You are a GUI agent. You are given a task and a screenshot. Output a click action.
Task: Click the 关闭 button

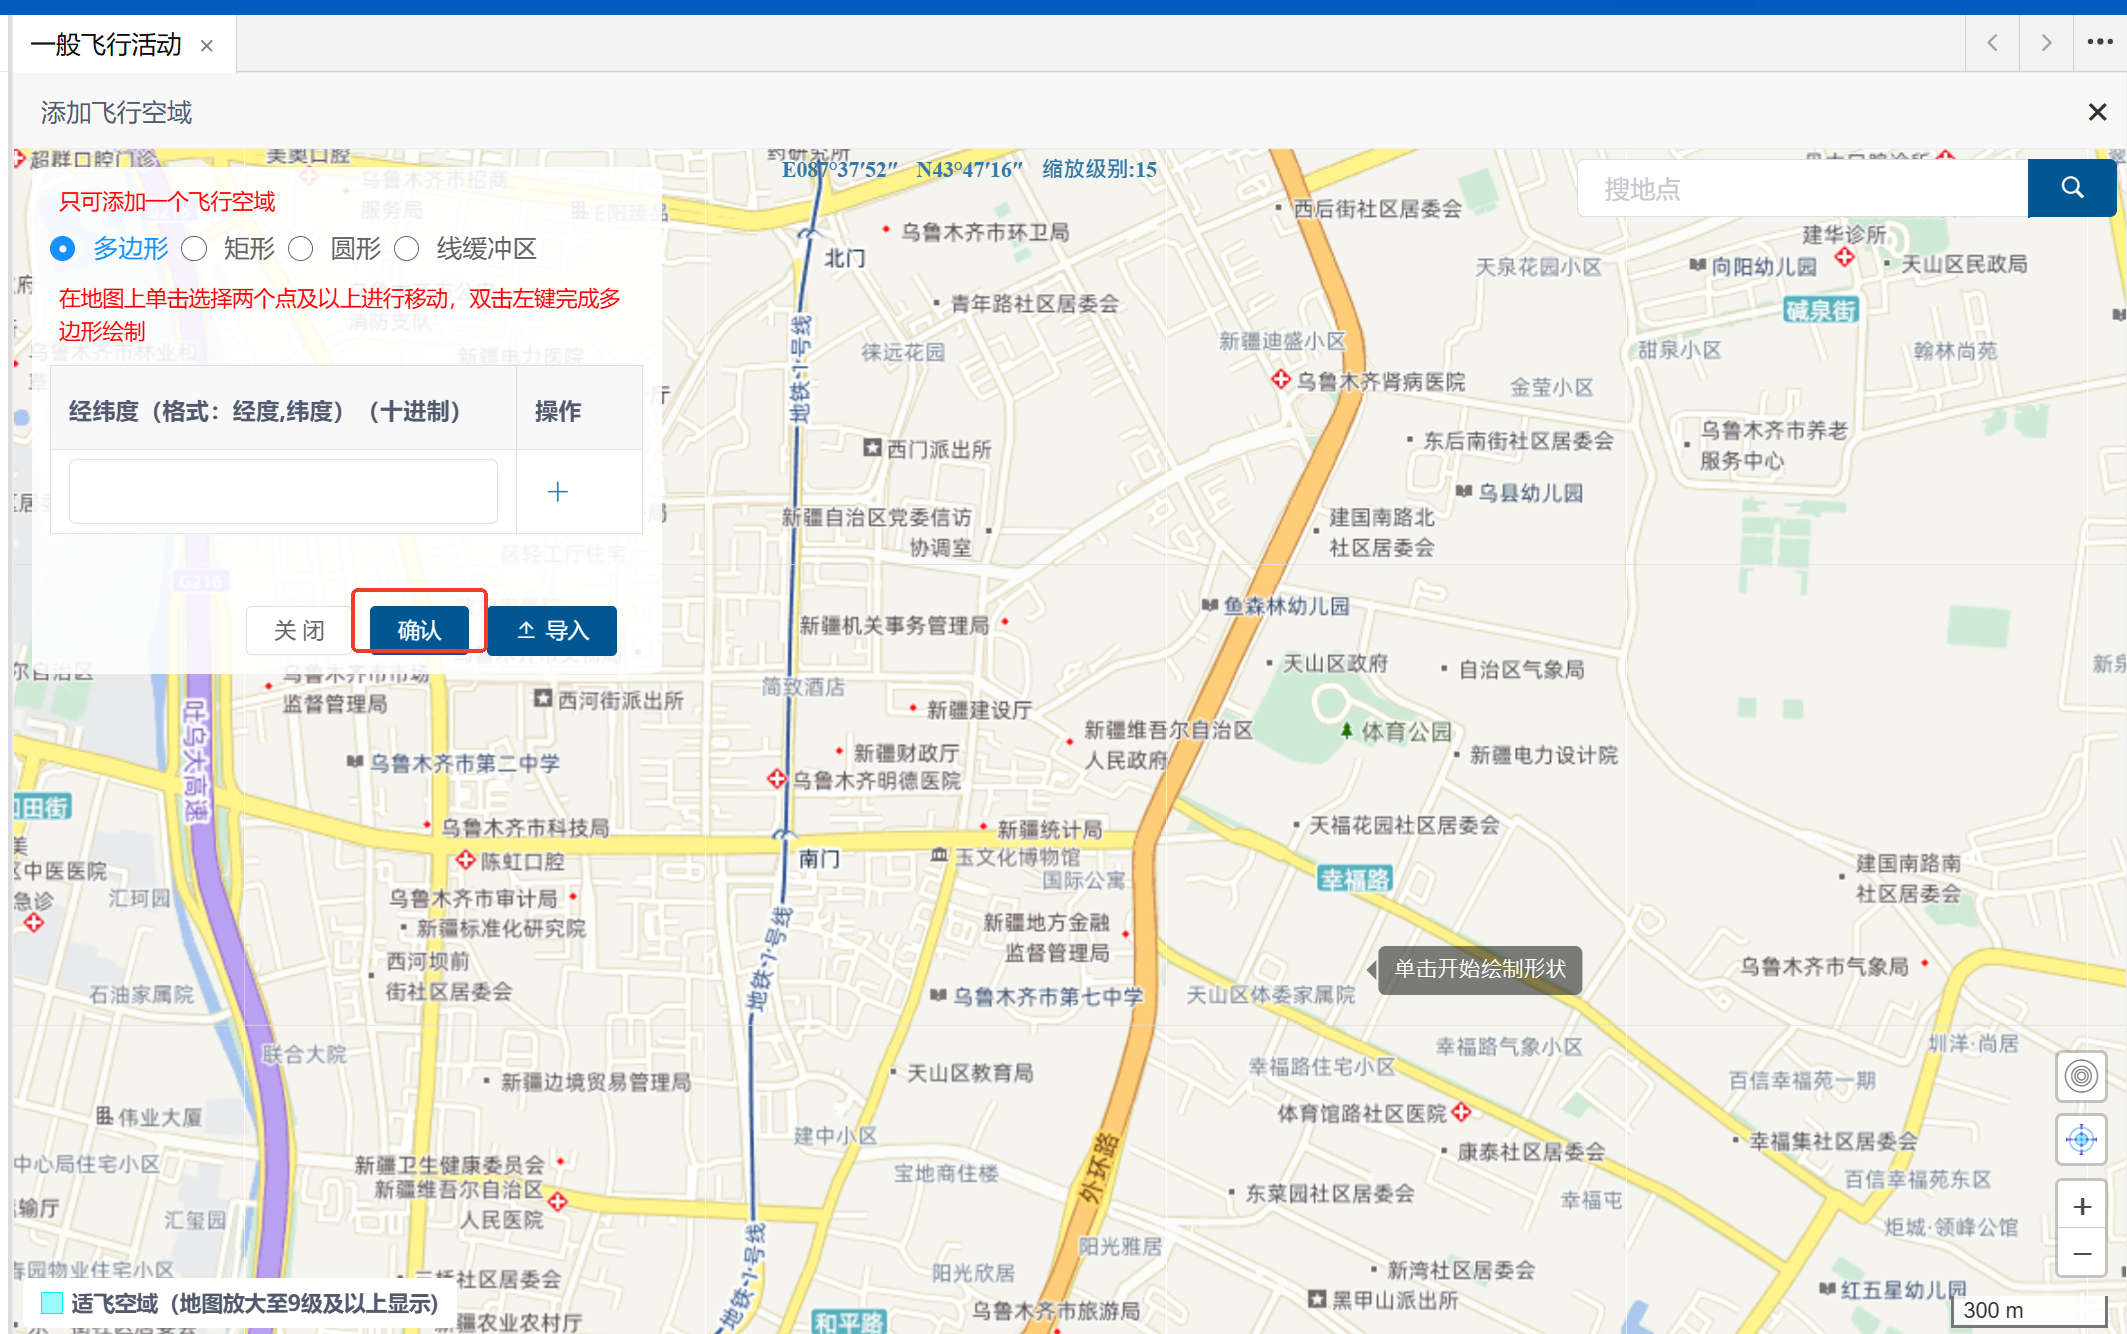click(x=299, y=630)
